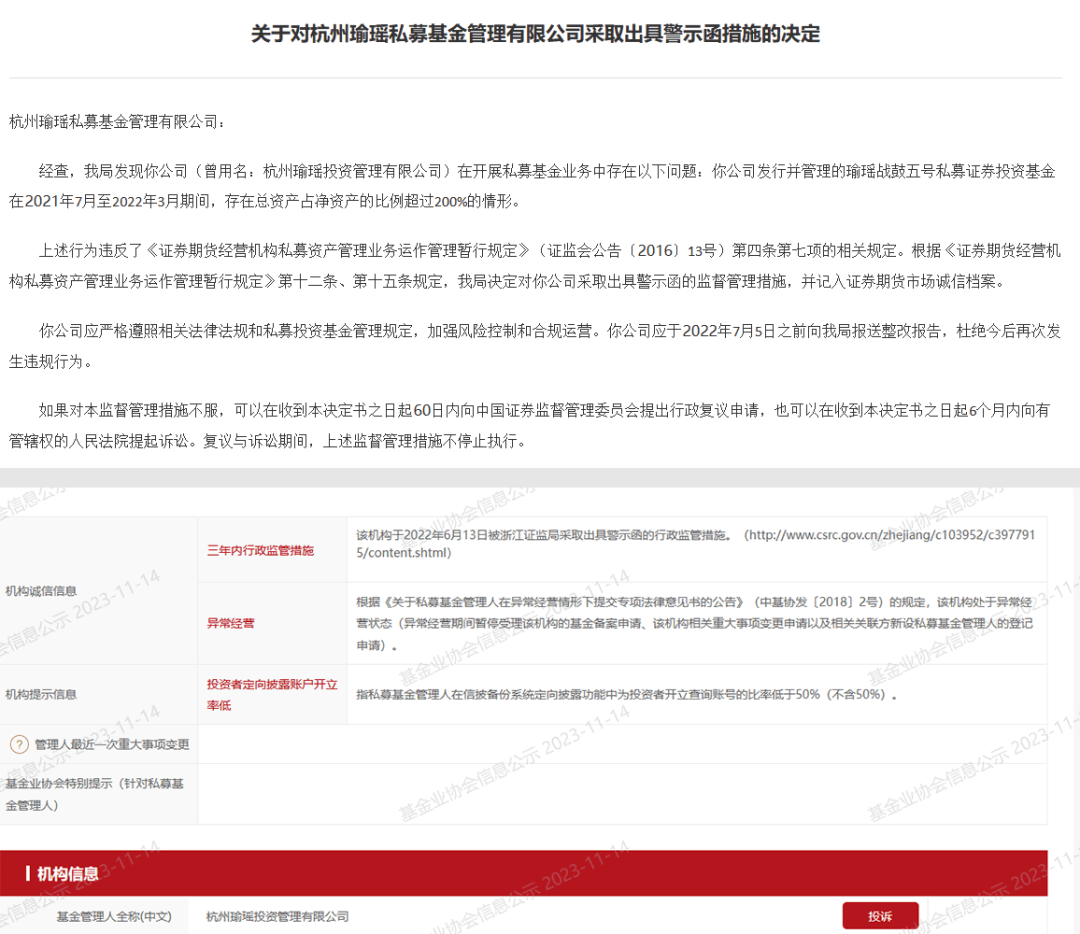
Task: Click the 基金管理人全称(中文) field label
Action: point(114,916)
